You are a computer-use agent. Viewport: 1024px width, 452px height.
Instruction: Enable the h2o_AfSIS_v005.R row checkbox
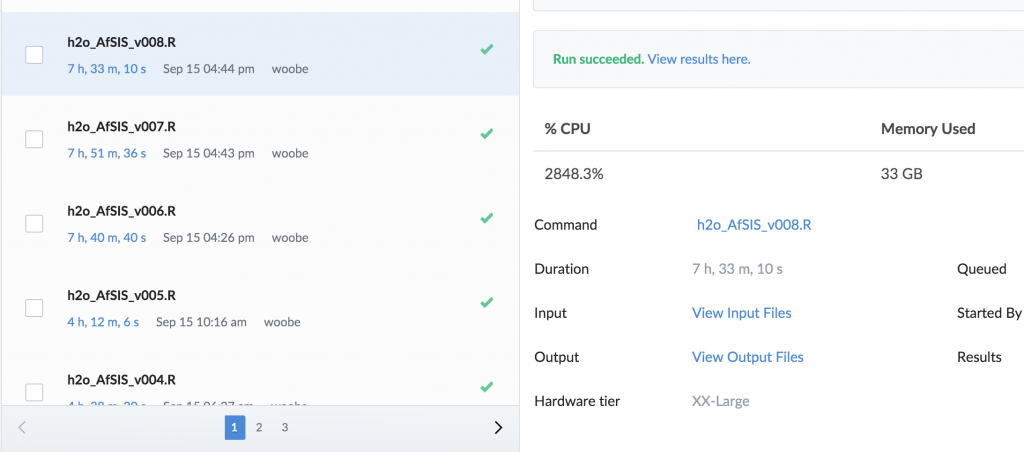[x=34, y=308]
